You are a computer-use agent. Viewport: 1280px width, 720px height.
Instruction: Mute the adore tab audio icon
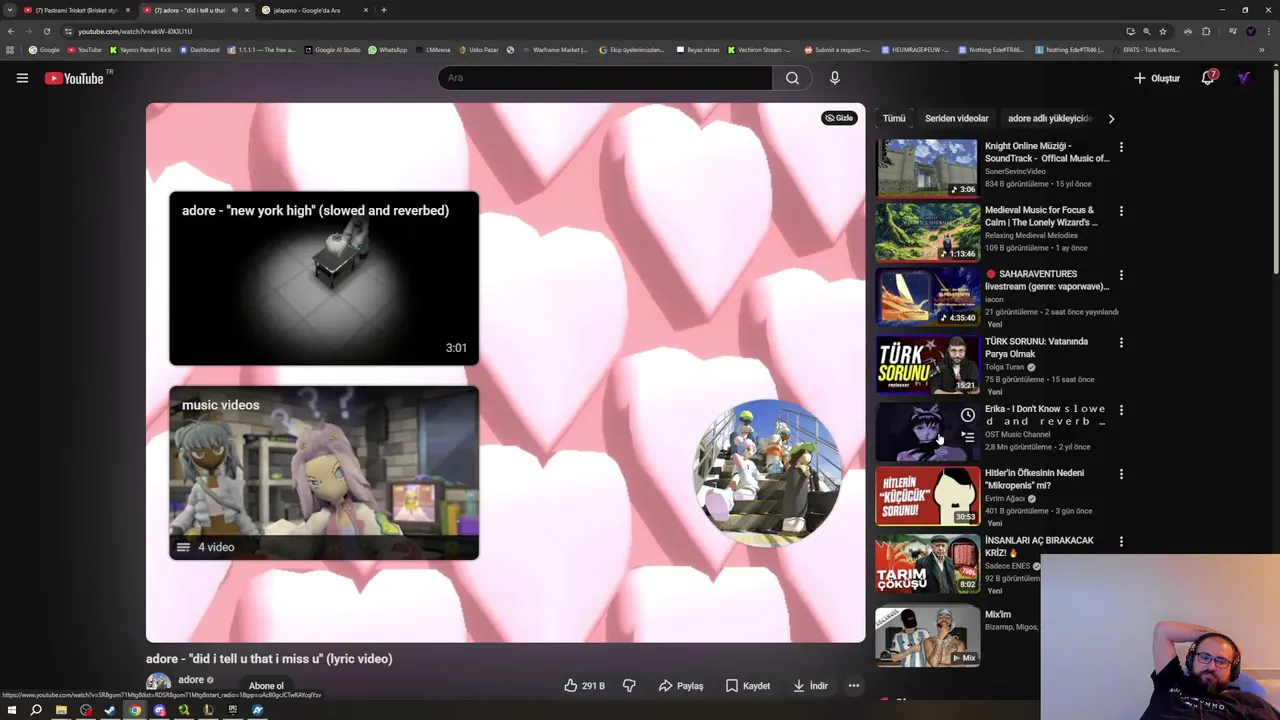click(x=235, y=10)
